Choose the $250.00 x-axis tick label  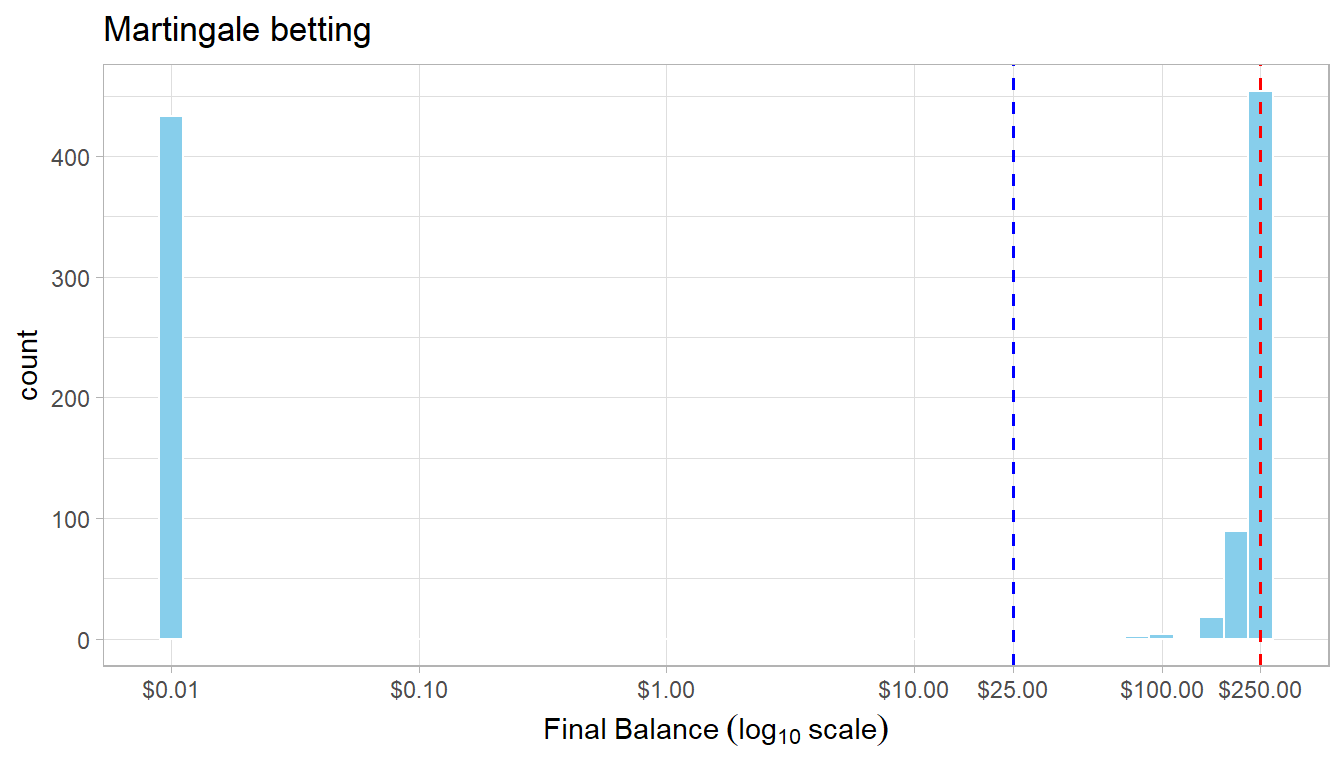tap(1260, 690)
